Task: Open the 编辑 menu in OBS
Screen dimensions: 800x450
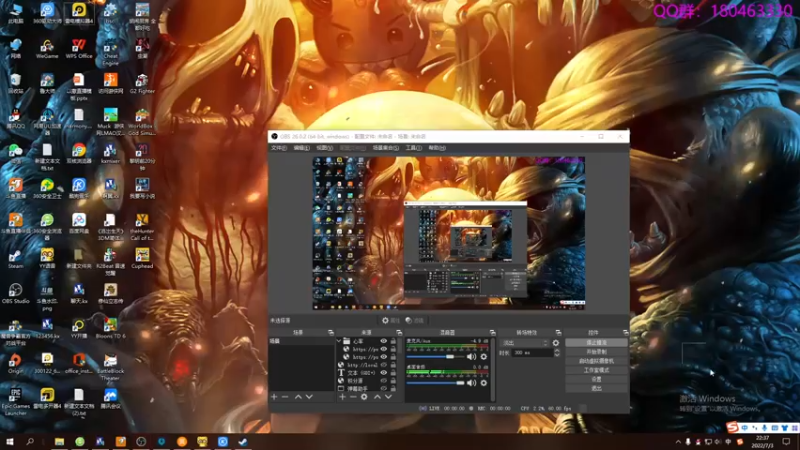Action: point(302,148)
